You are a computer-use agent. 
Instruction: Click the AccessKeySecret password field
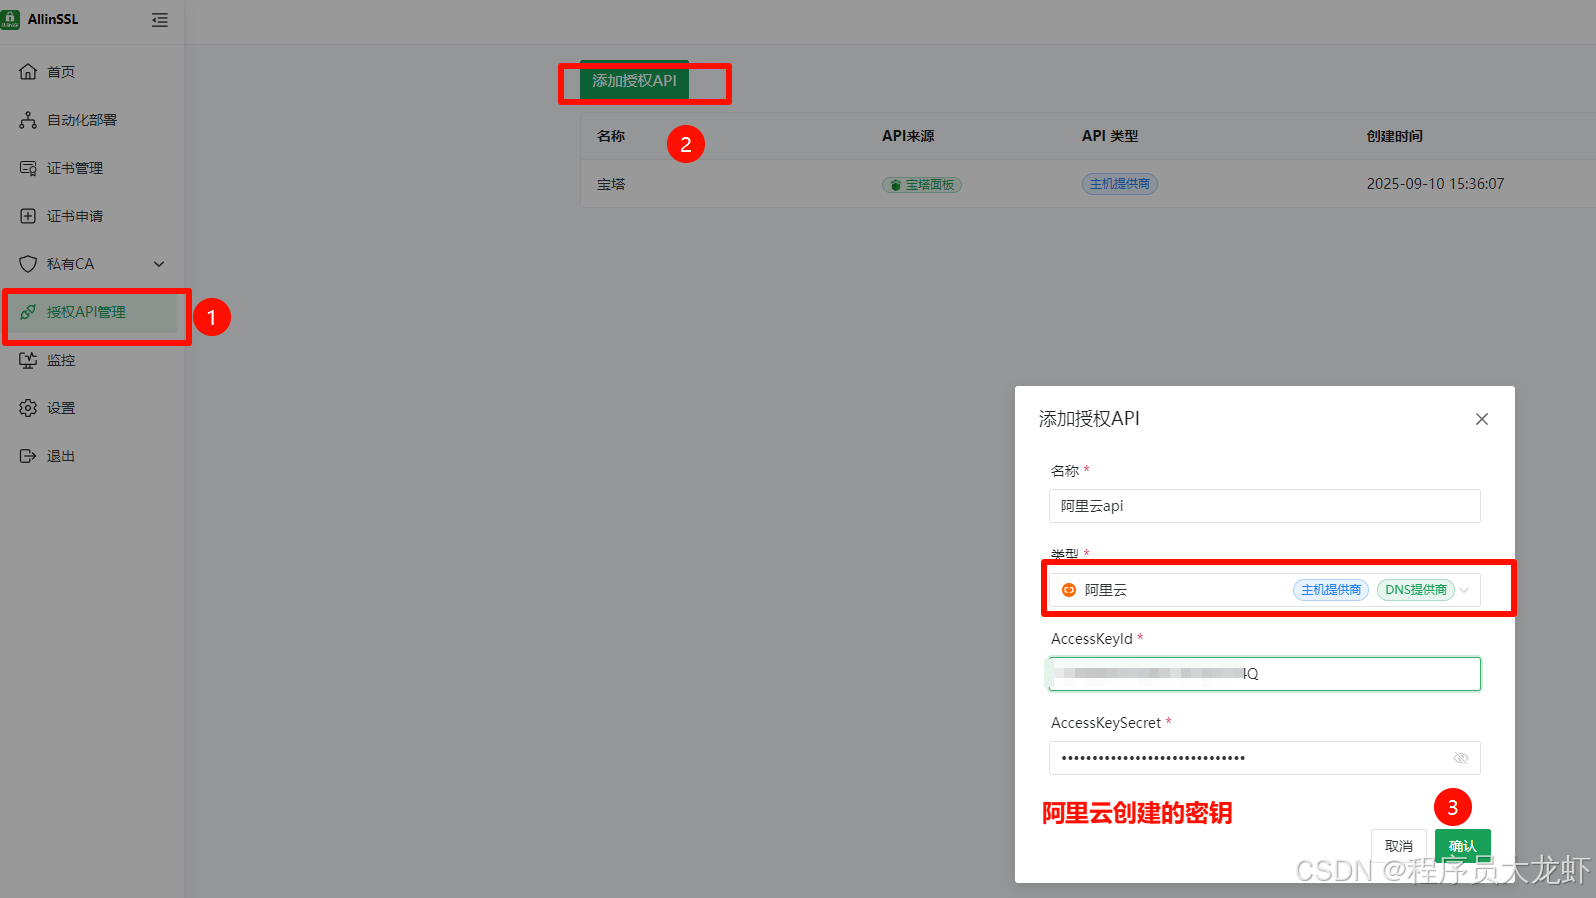pos(1265,758)
